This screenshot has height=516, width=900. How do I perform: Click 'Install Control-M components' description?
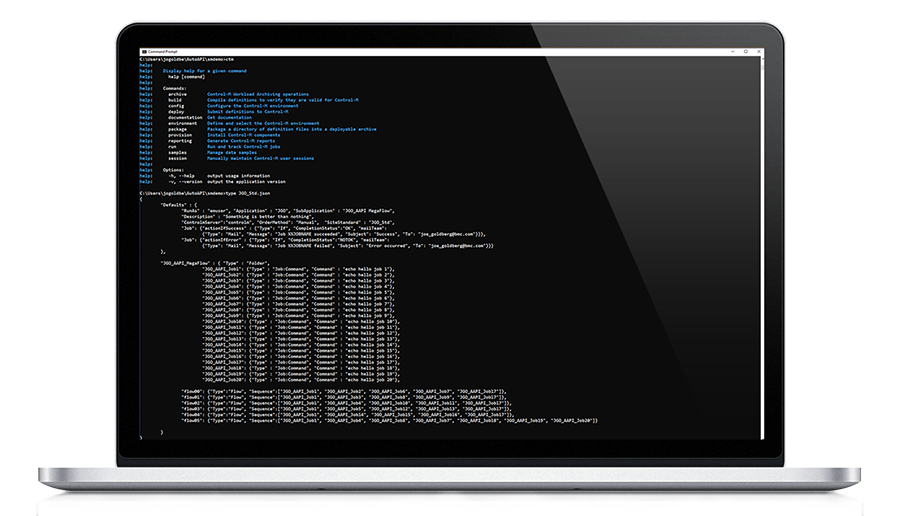pyautogui.click(x=243, y=135)
